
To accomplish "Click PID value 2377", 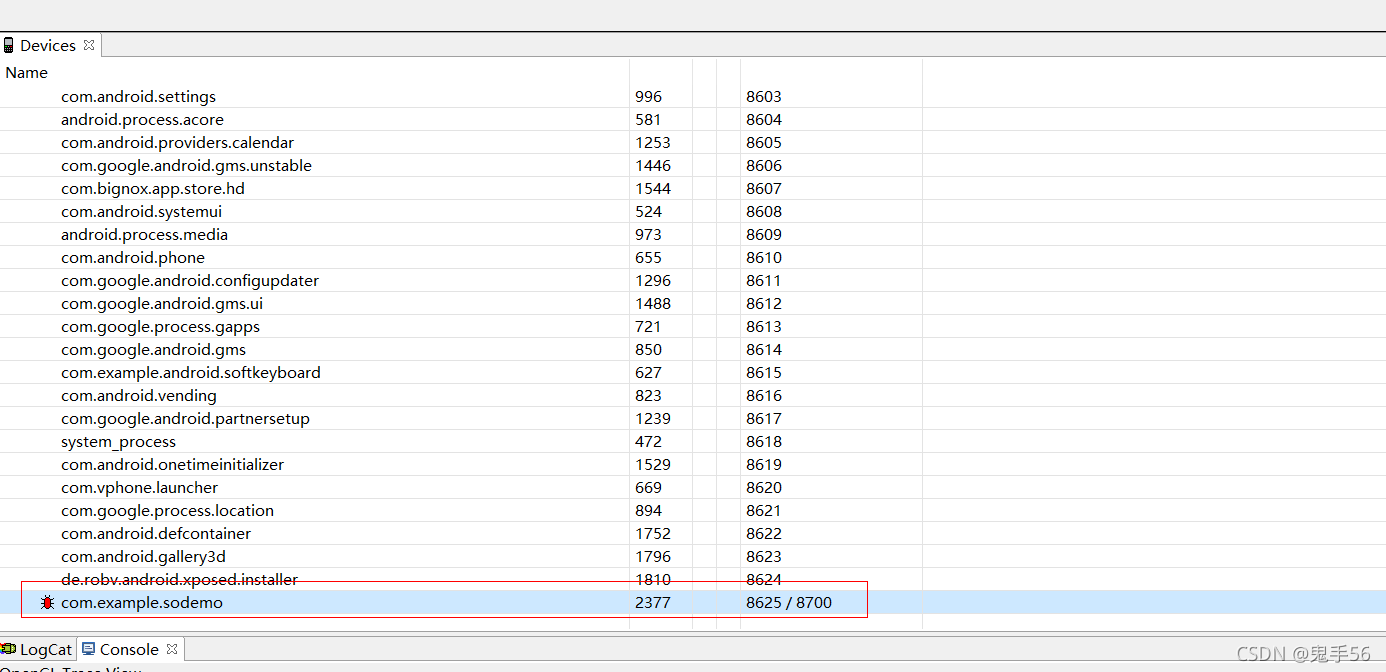I will [653, 603].
